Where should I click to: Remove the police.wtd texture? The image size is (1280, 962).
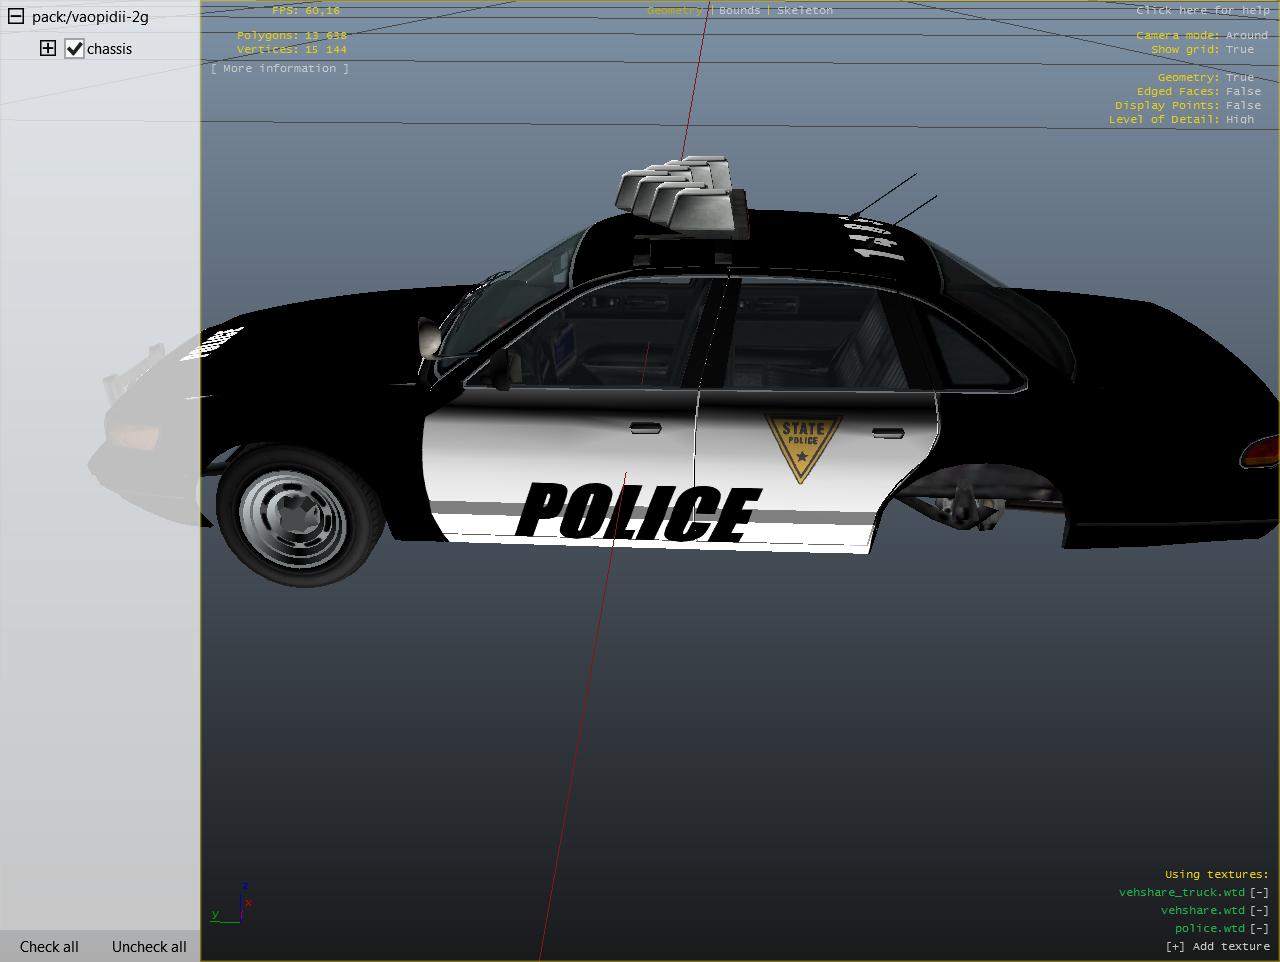coord(1259,928)
